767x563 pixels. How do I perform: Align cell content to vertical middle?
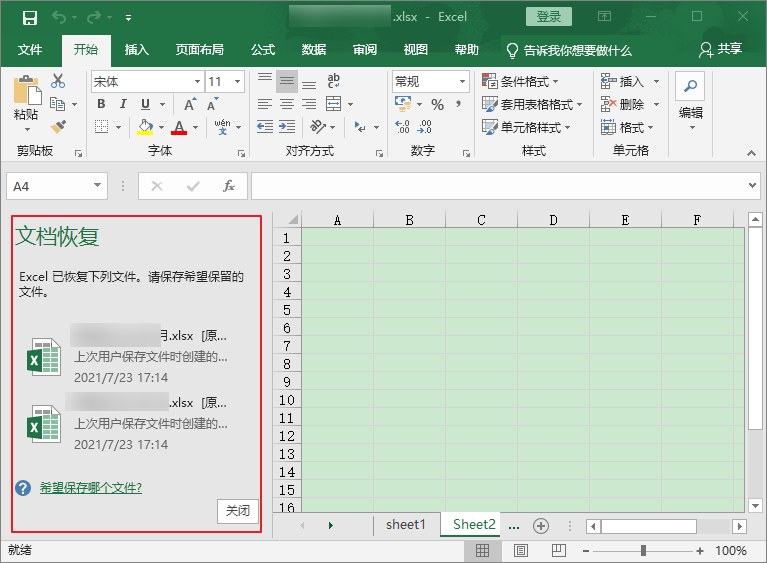coord(287,81)
